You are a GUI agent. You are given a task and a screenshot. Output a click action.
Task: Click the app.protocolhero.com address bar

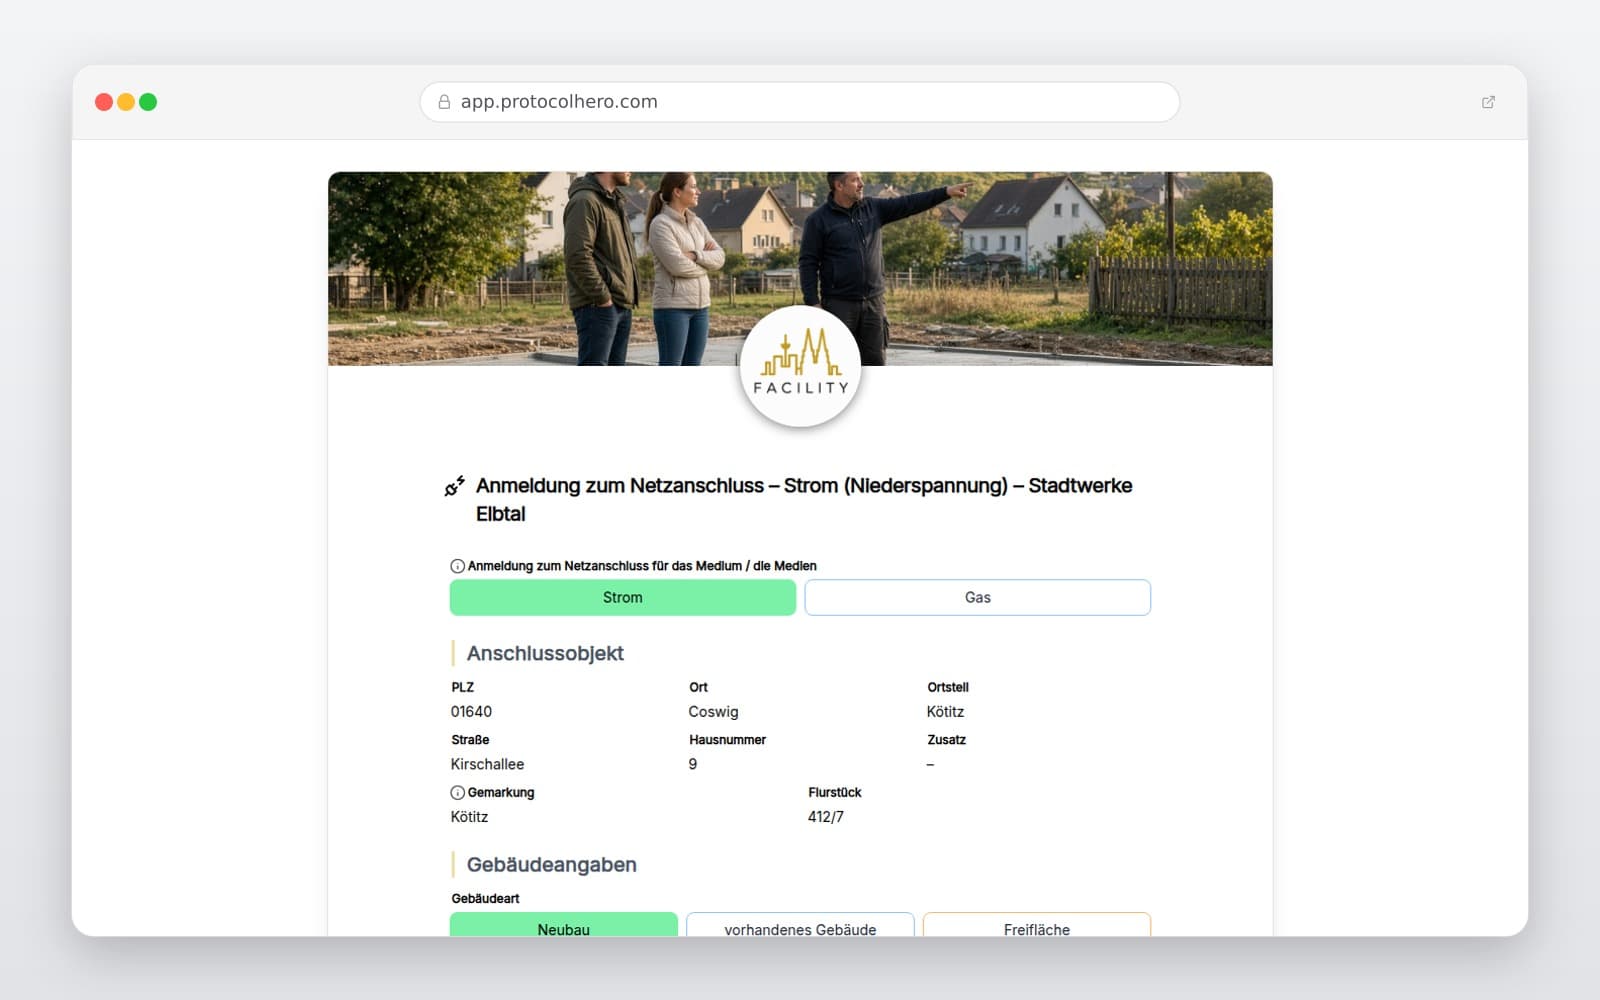(x=800, y=102)
